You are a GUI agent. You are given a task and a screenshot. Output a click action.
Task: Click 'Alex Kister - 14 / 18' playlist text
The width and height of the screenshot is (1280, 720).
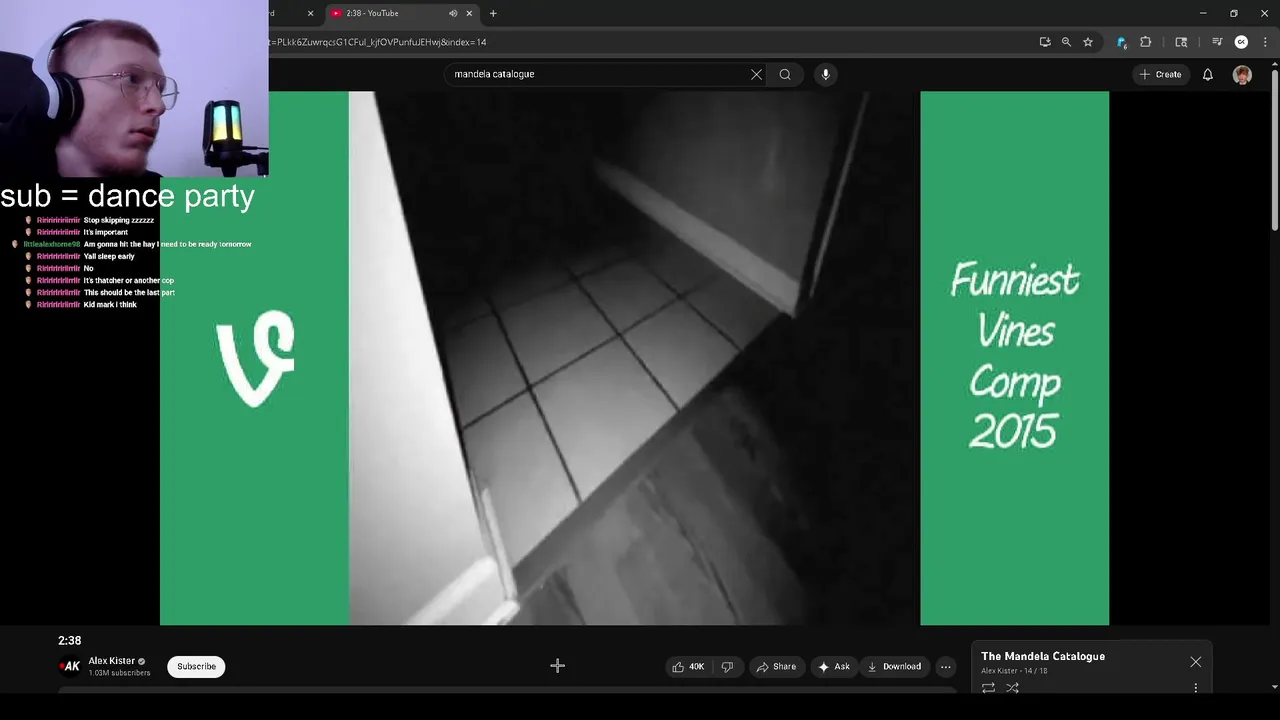click(1013, 671)
